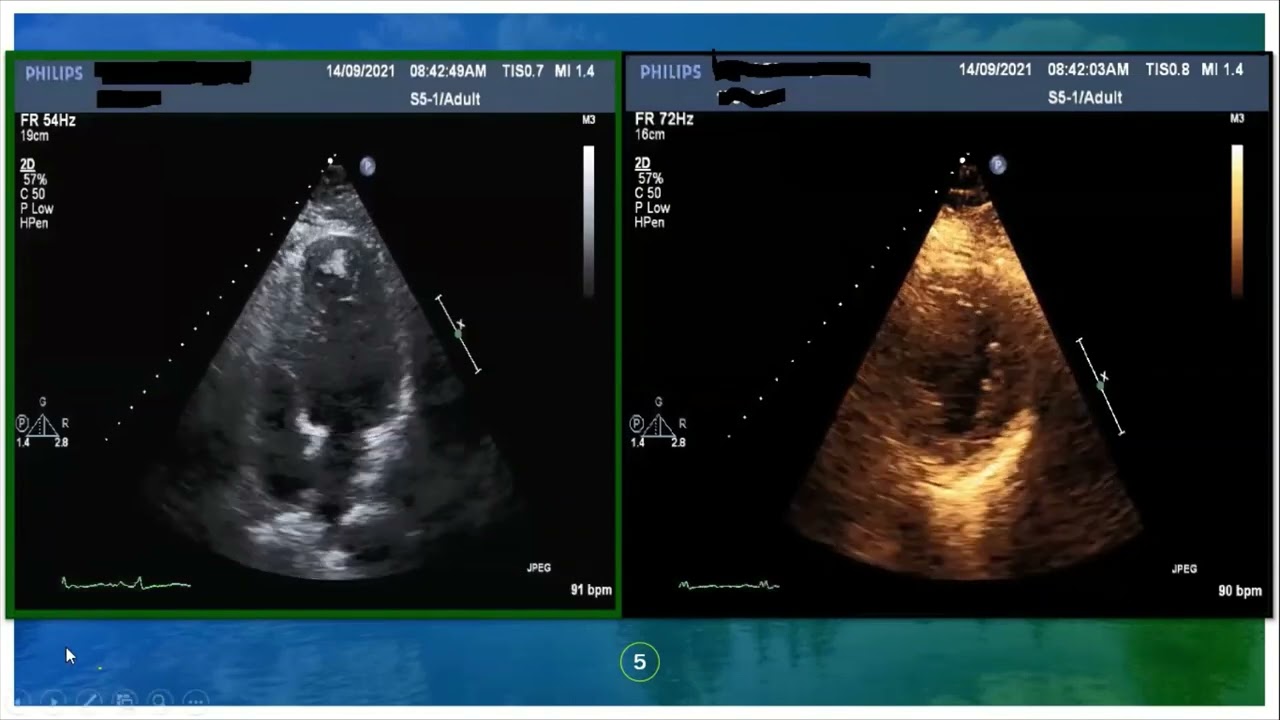Click the 'HPen' setting on the left panel
1280x720 pixels.
pyautogui.click(x=34, y=223)
